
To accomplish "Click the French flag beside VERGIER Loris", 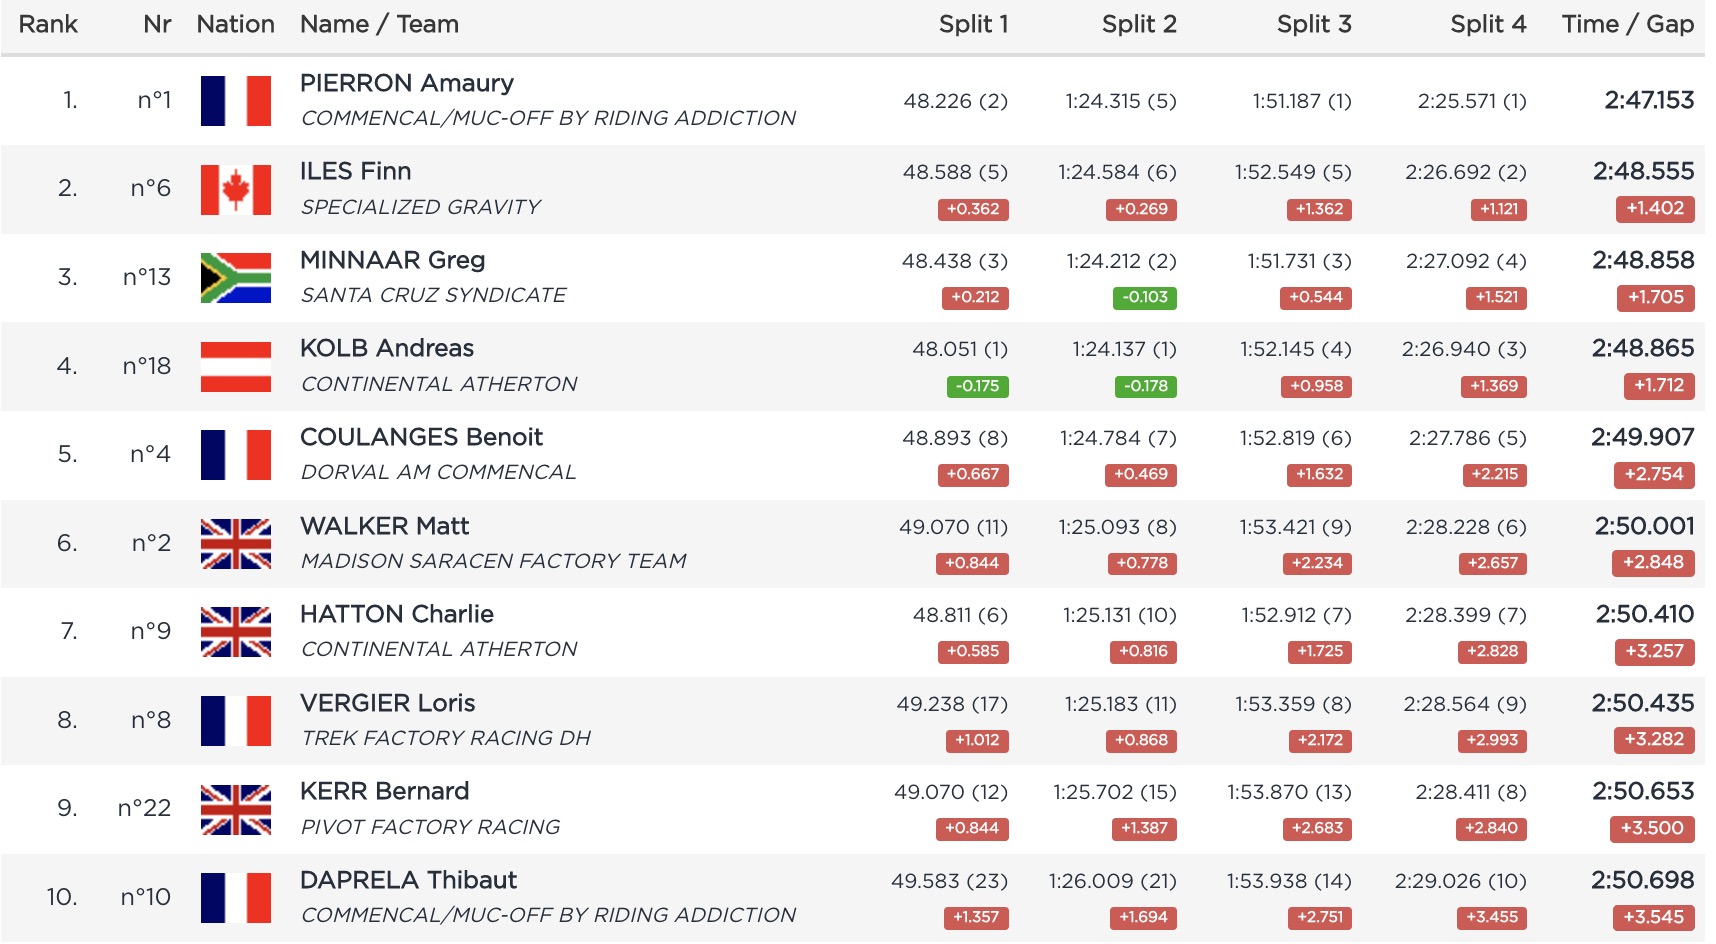I will 235,720.
